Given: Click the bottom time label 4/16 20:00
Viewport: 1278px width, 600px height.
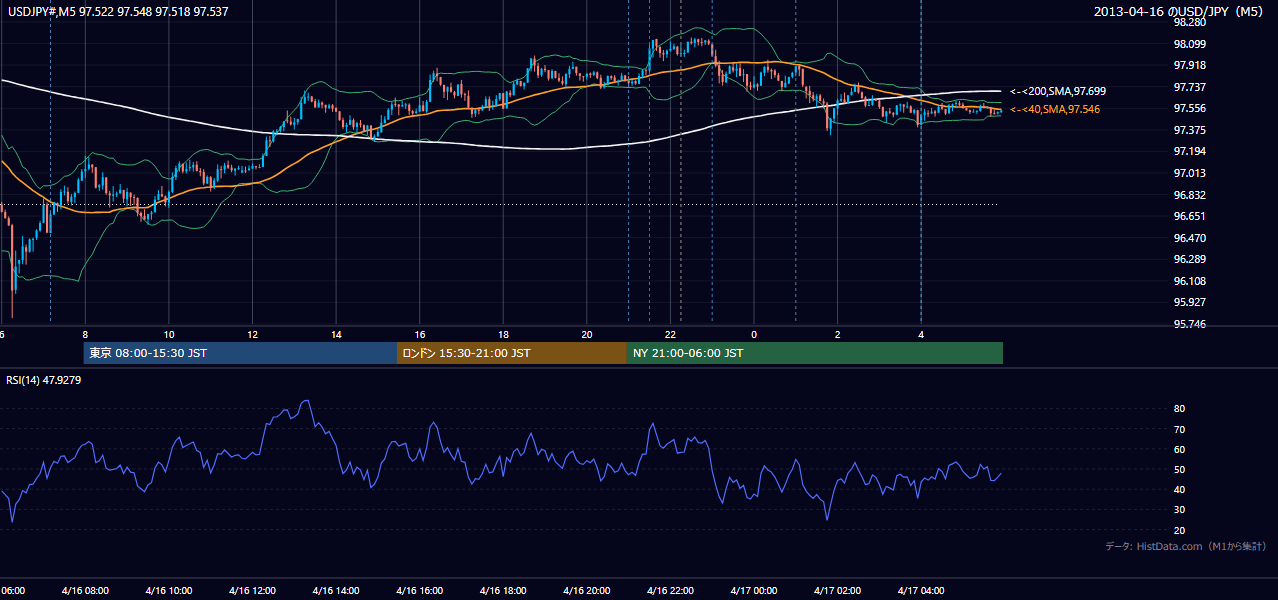Looking at the screenshot, I should click(586, 591).
